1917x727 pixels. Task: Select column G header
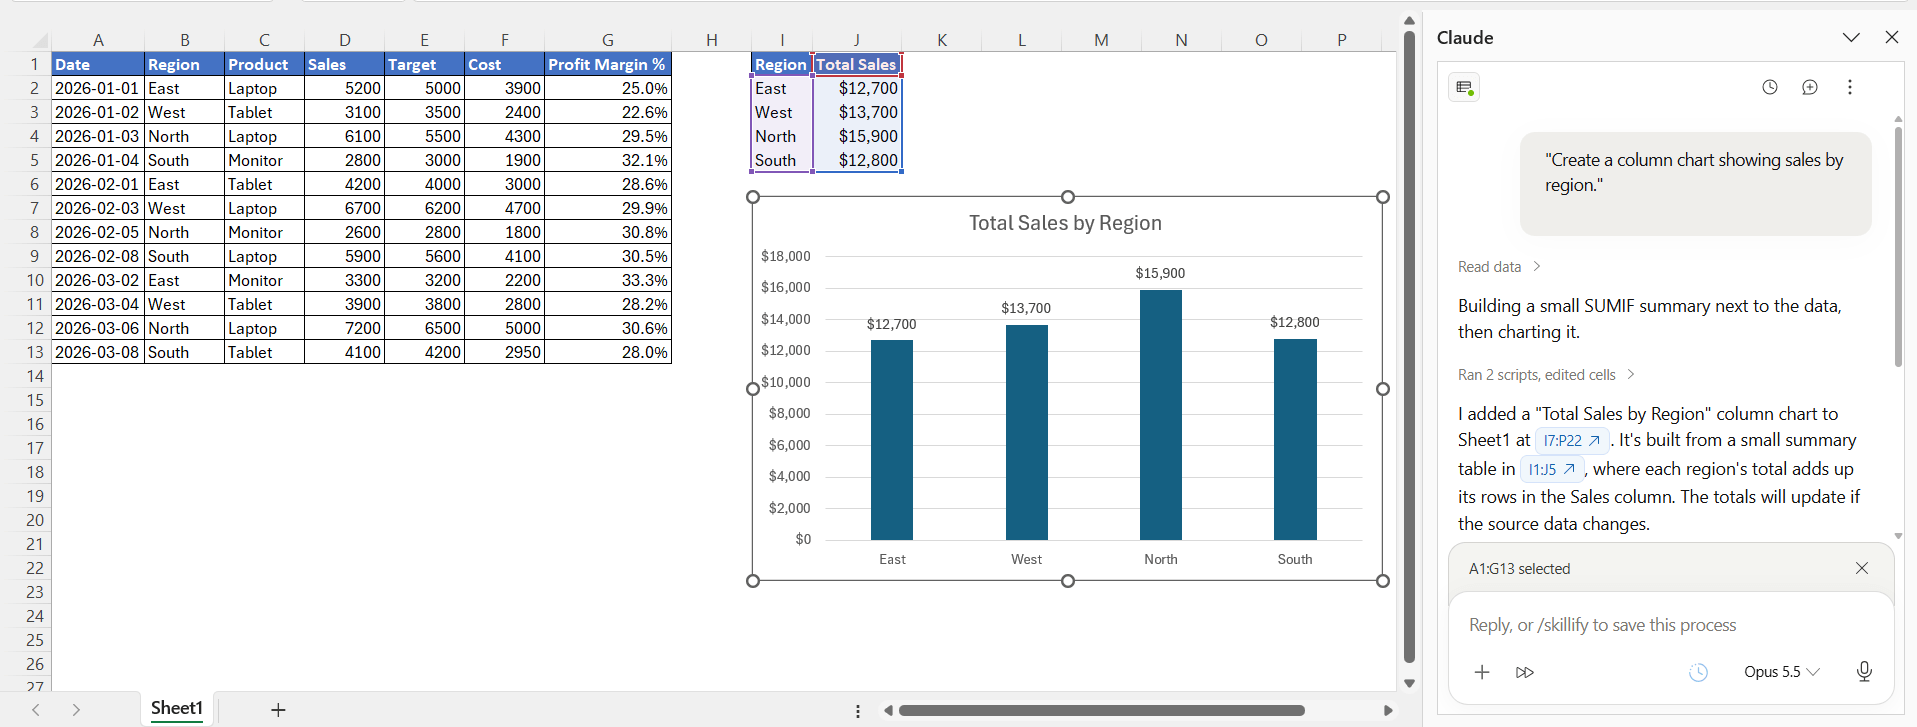pyautogui.click(x=608, y=40)
